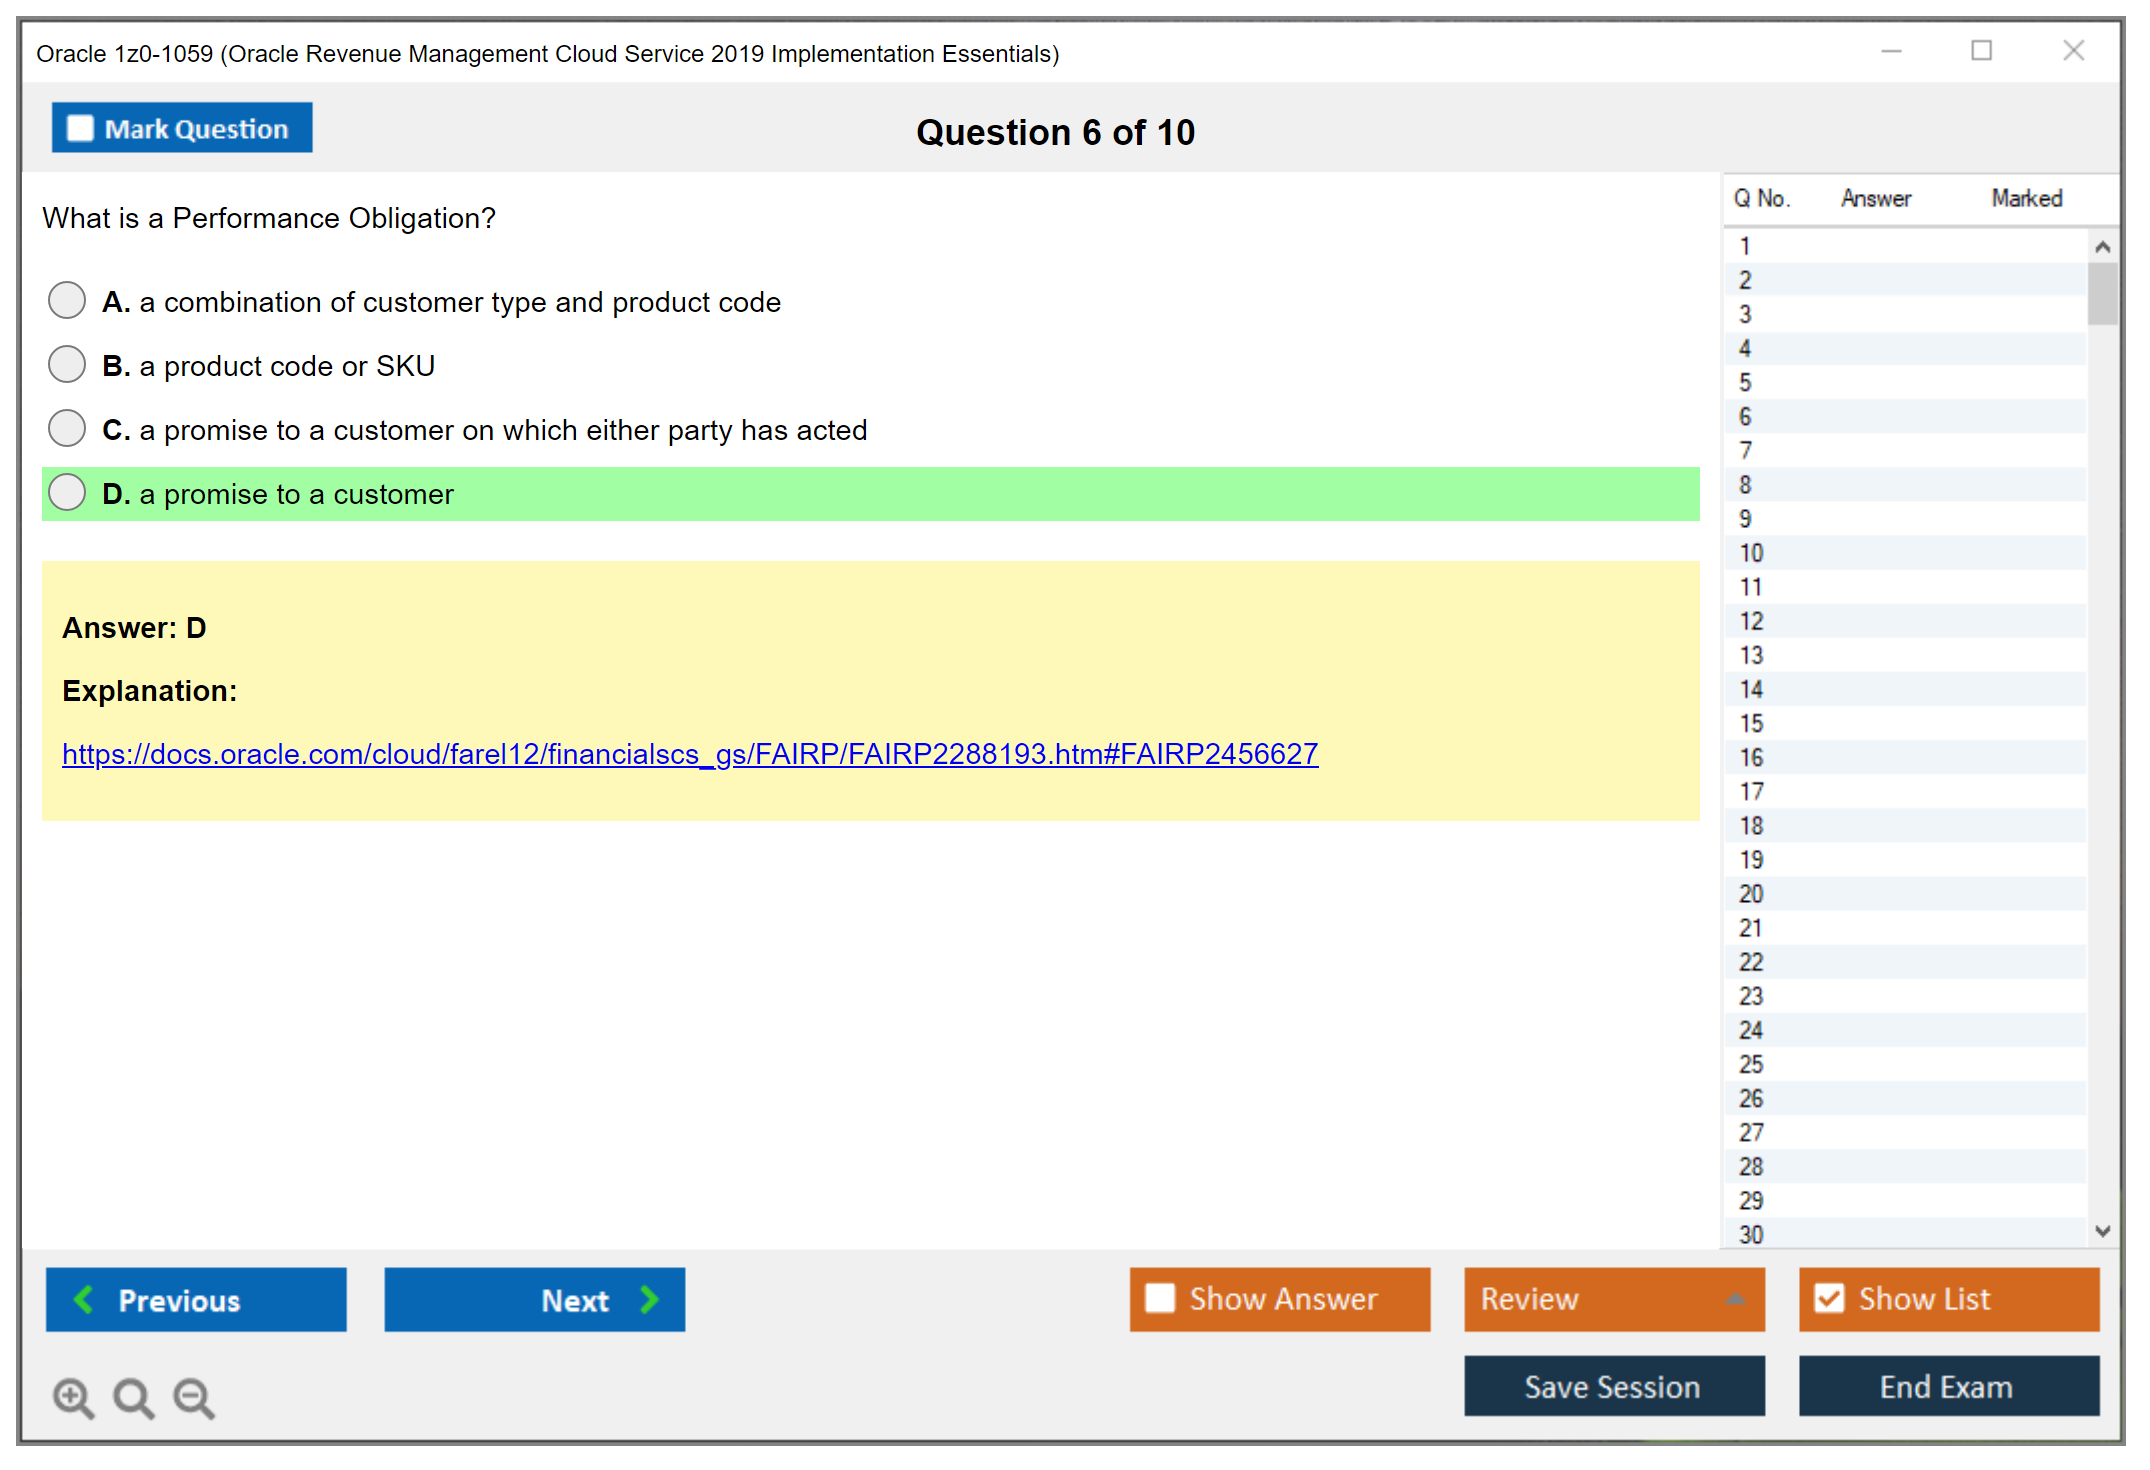This screenshot has width=2150, height=1470.
Task: Select radio button for answer D
Action: point(66,492)
